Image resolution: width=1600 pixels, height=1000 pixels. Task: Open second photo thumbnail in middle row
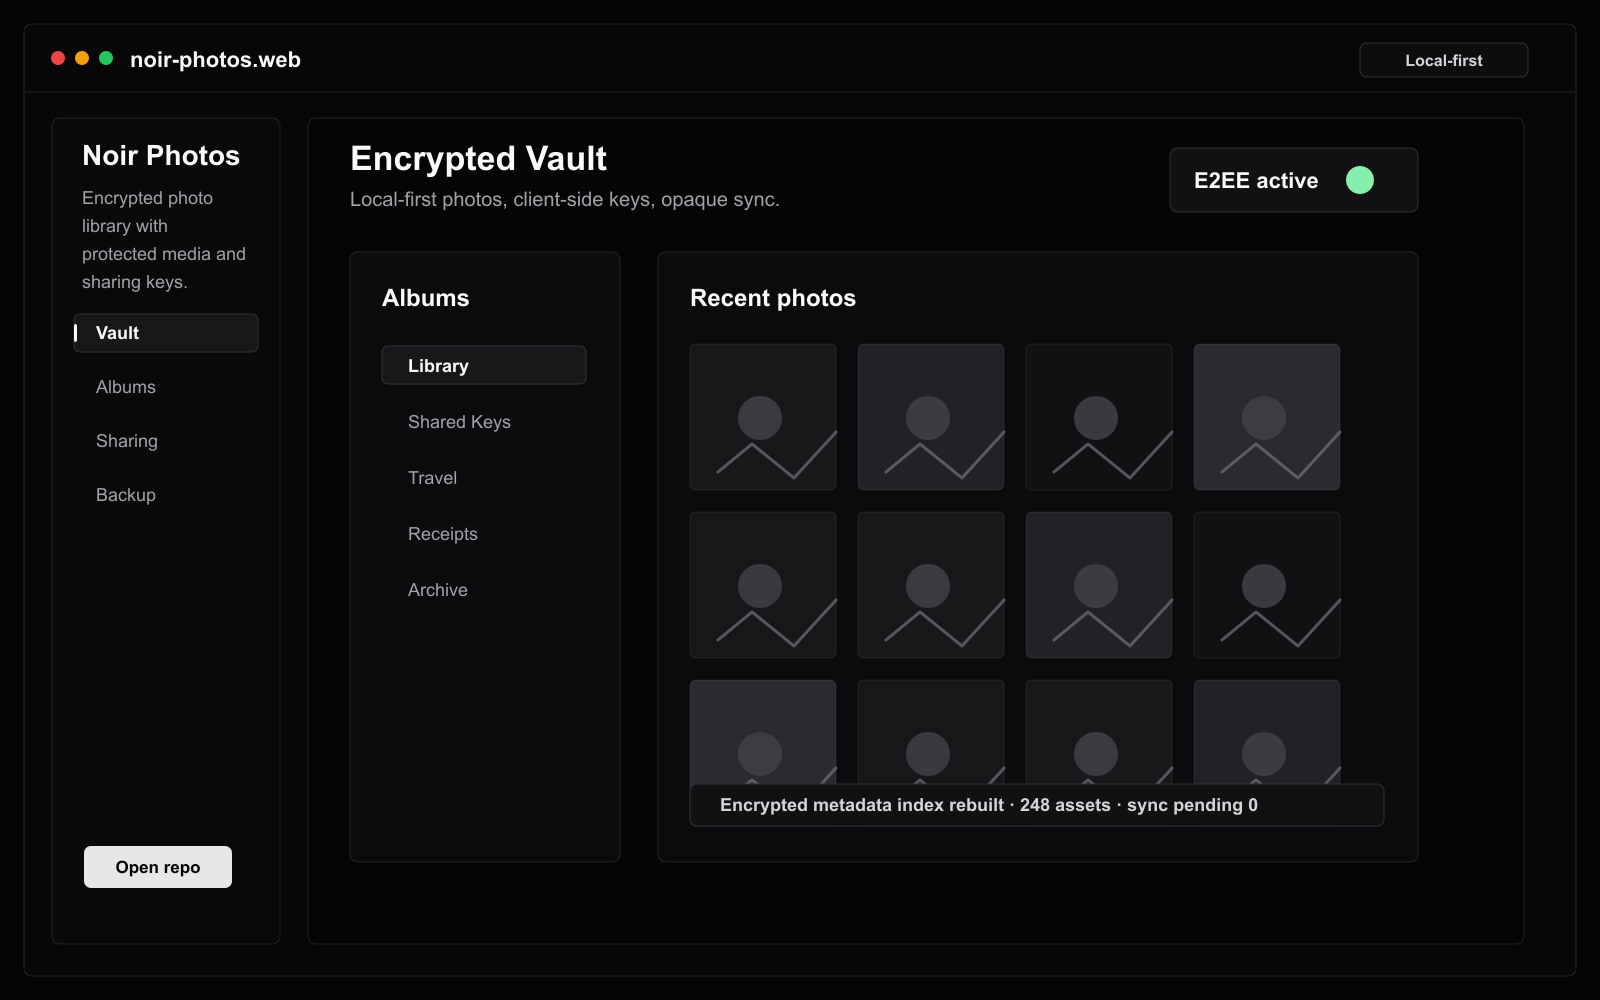point(931,585)
